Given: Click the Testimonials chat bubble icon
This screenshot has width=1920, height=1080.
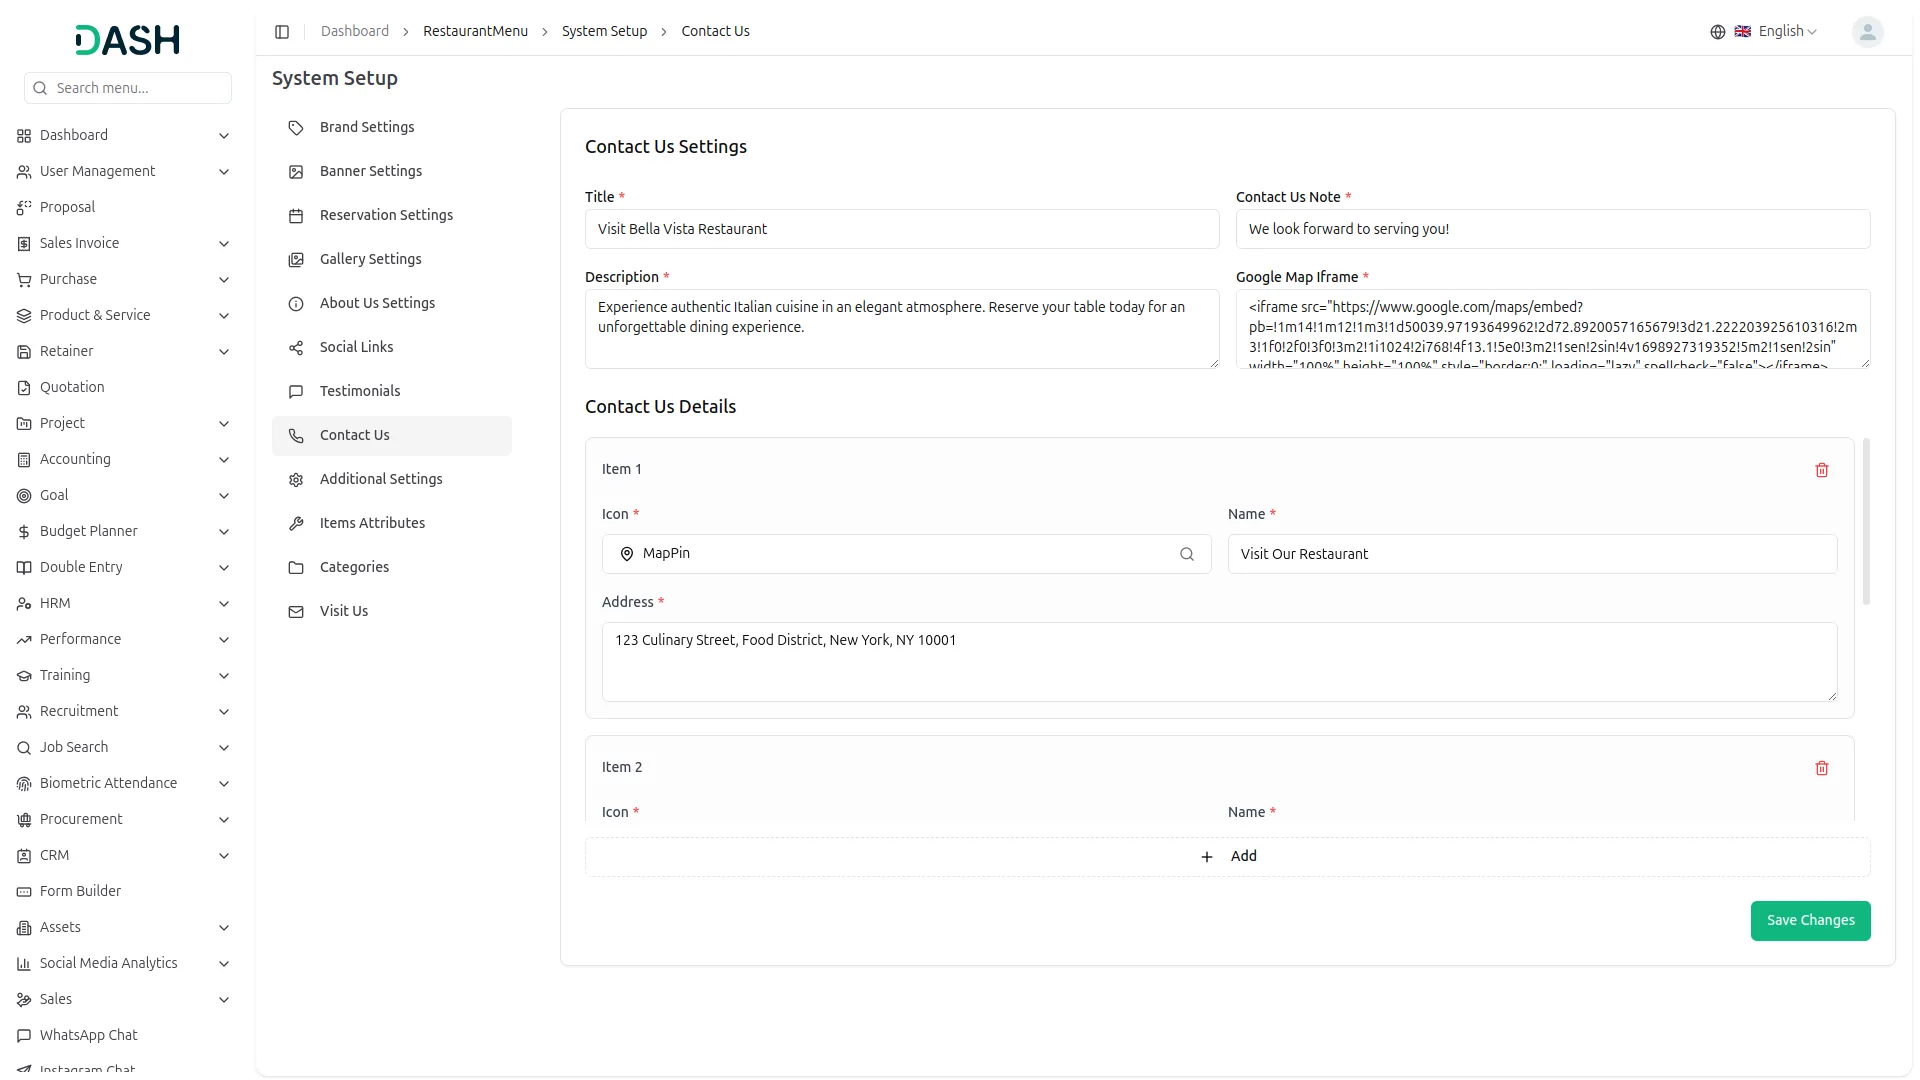Looking at the screenshot, I should pyautogui.click(x=296, y=392).
